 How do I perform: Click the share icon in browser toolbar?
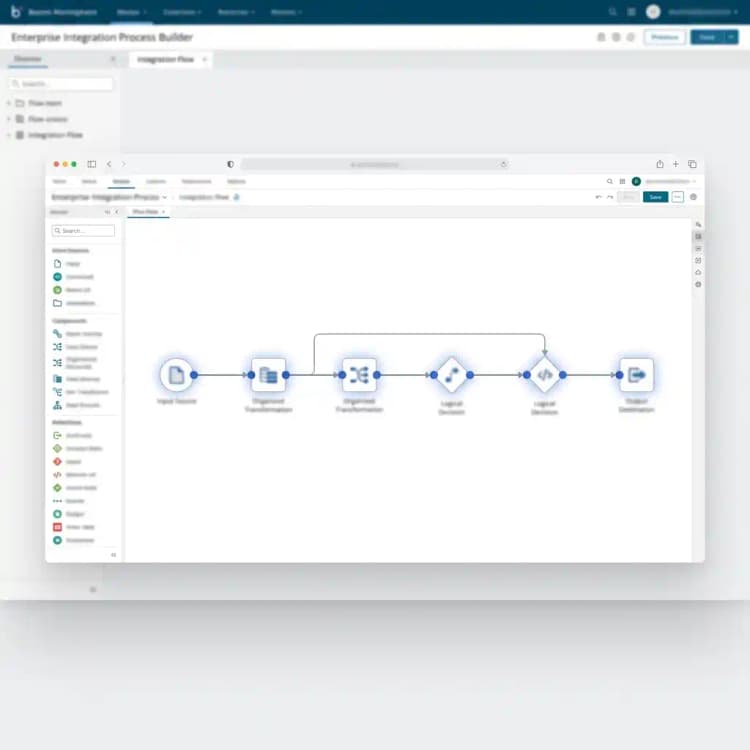660,164
